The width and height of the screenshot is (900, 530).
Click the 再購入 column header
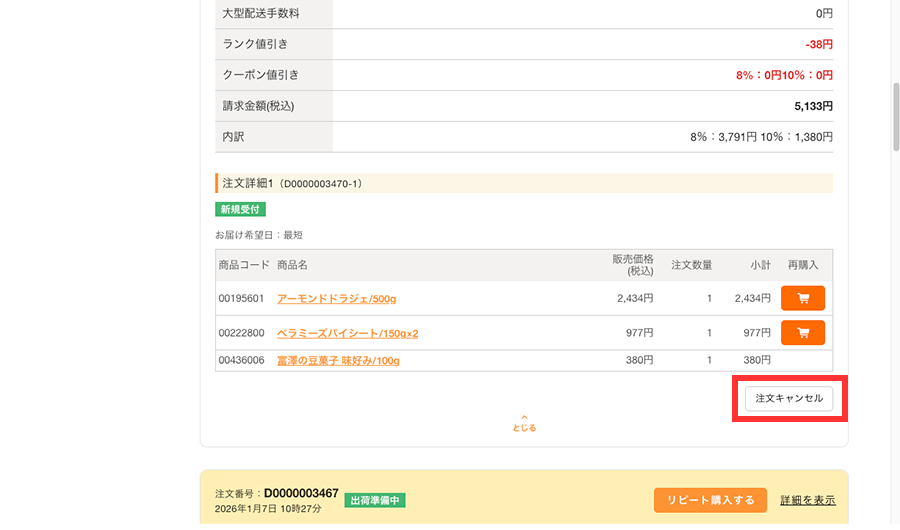802,265
